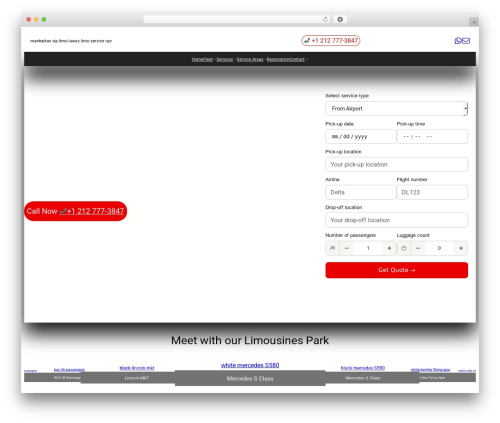Click the 'Number of passengers' label
The width and height of the screenshot is (500, 423).
click(351, 235)
